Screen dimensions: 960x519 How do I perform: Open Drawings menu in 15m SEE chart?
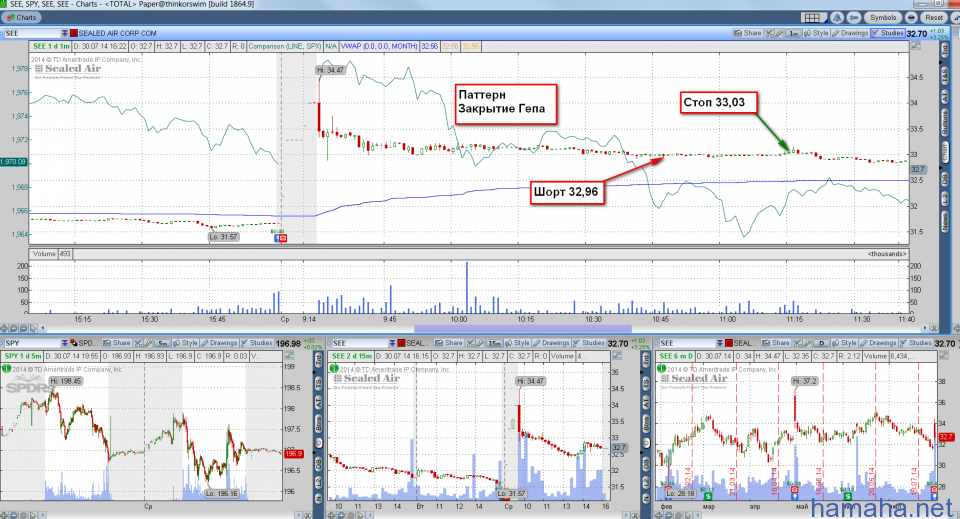(551, 343)
